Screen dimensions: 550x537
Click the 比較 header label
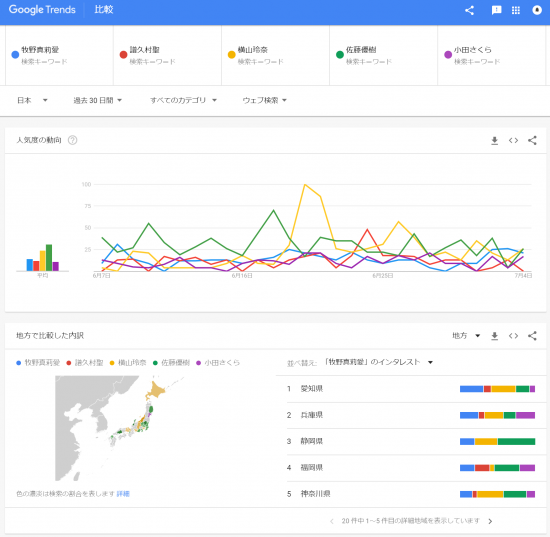104,9
